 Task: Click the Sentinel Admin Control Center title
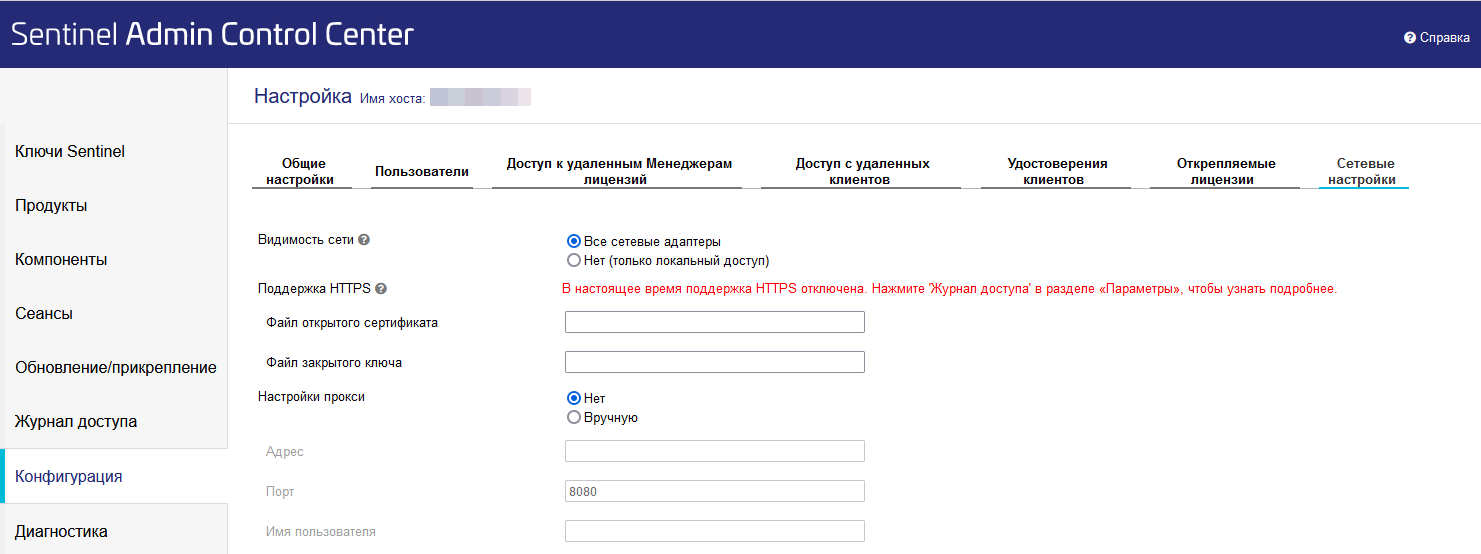(x=212, y=35)
